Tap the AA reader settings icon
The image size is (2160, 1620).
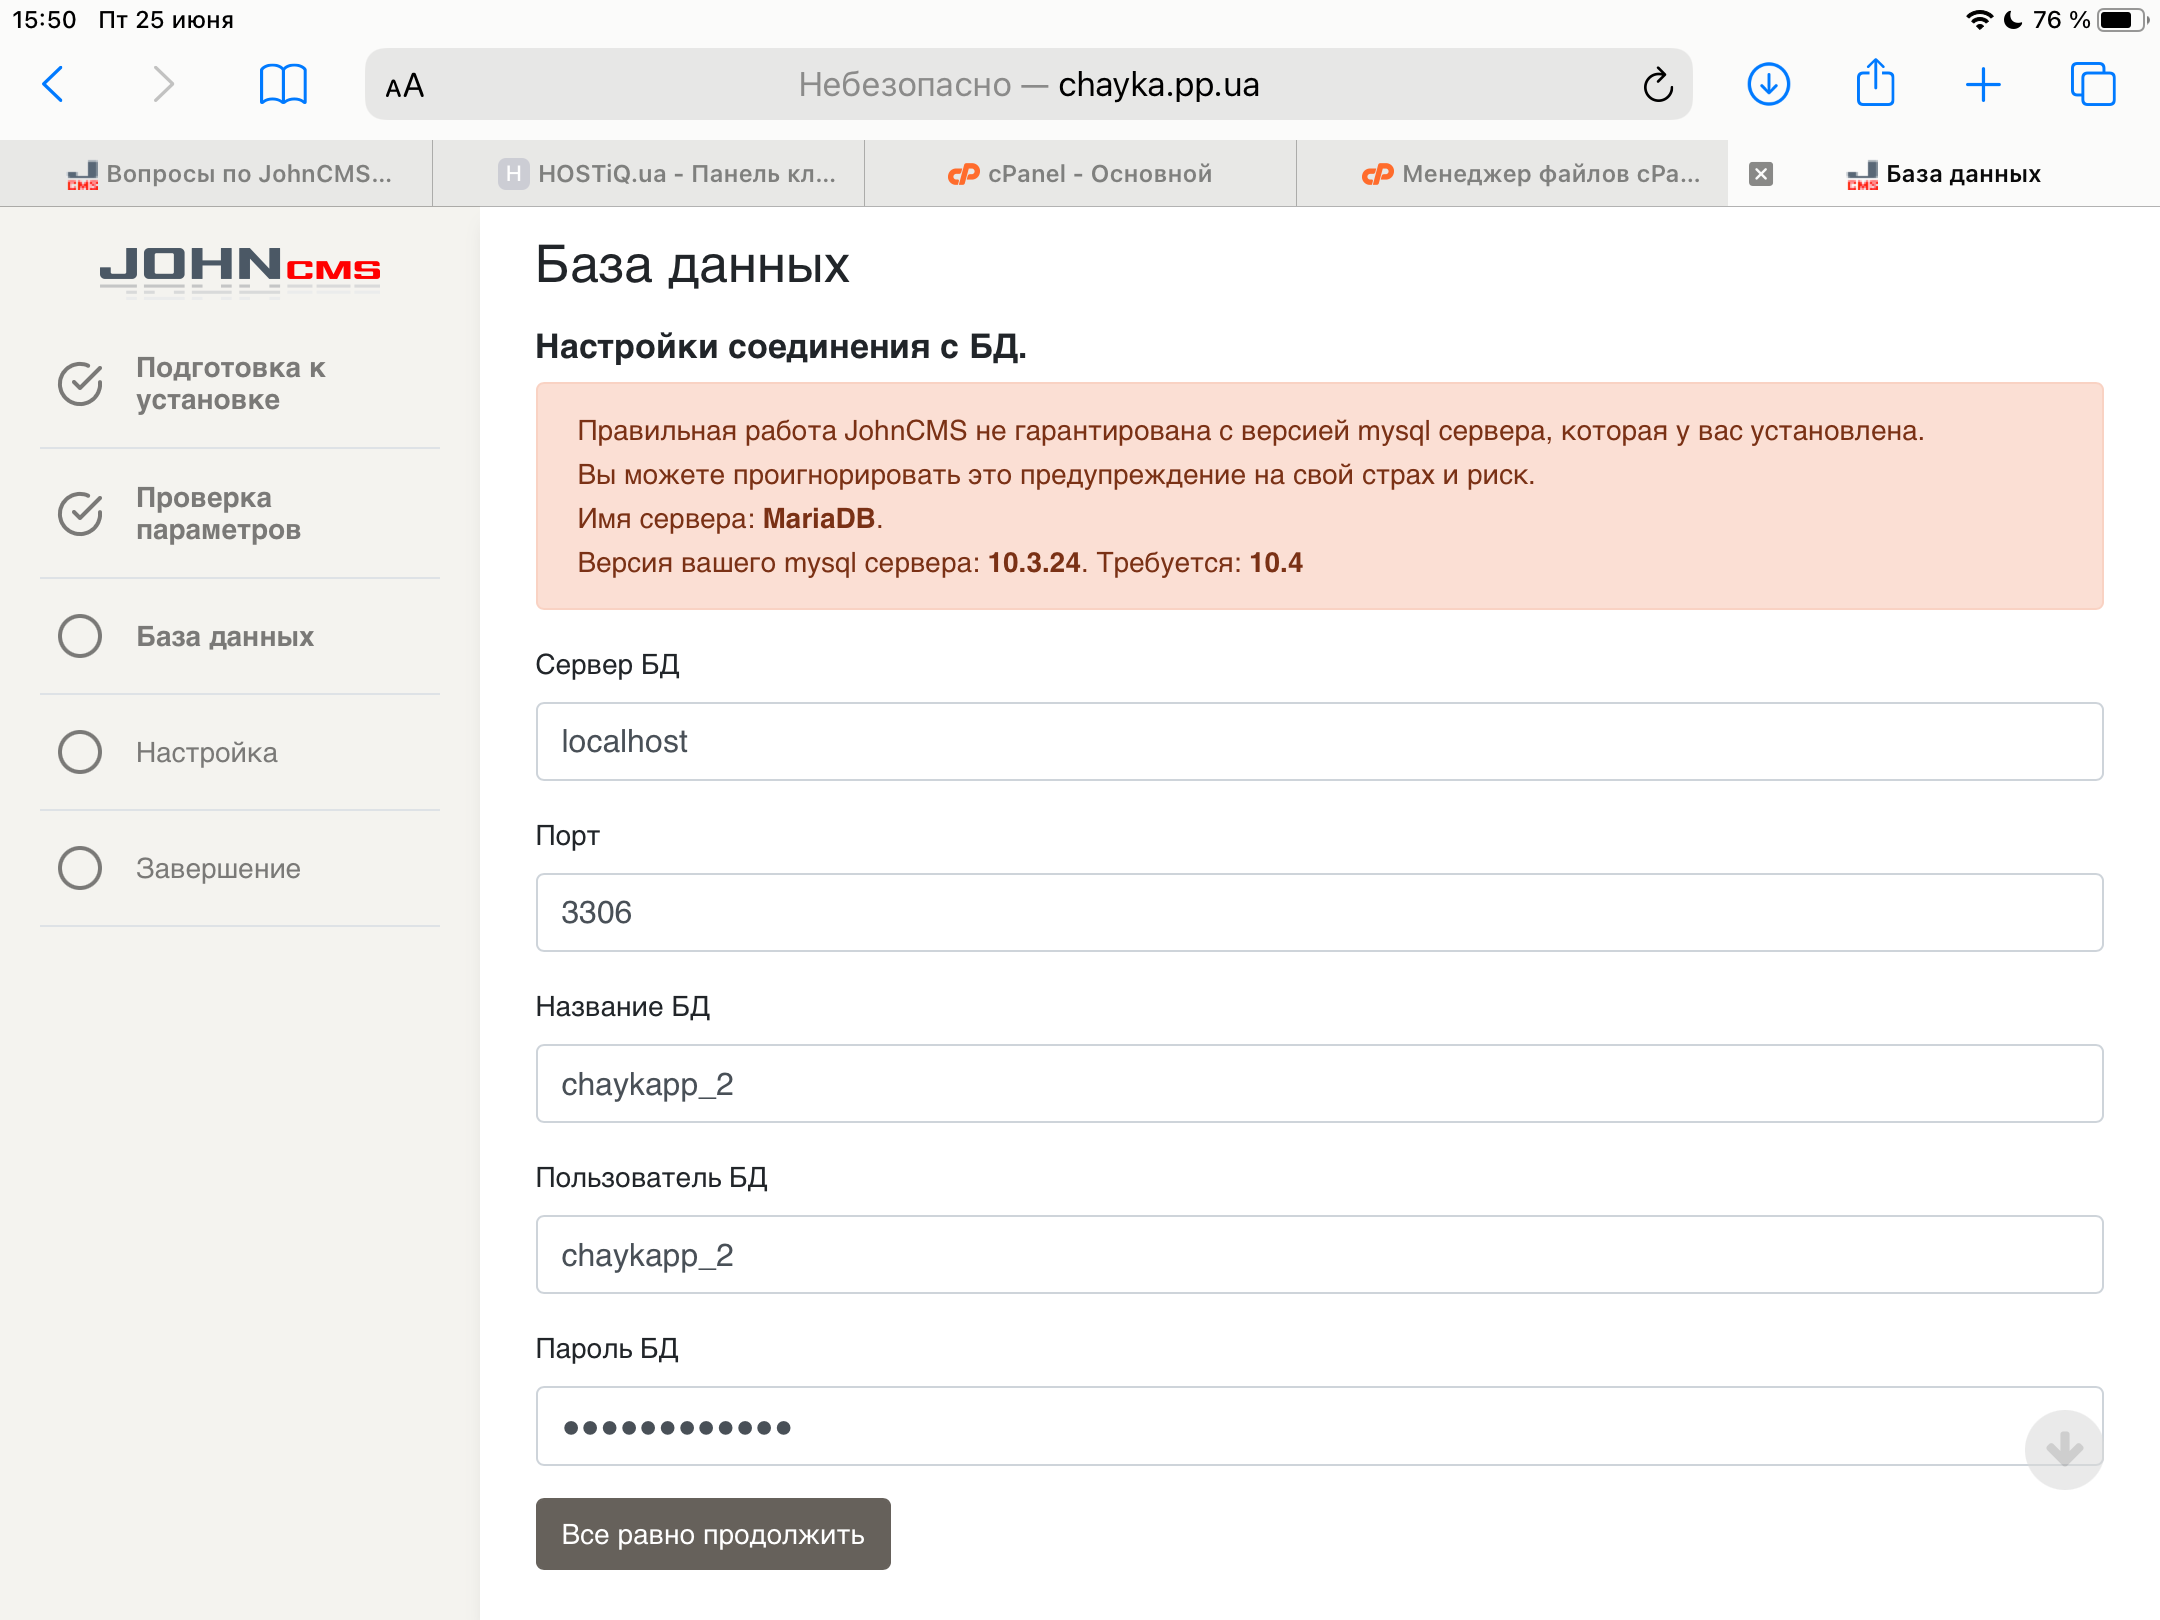tap(405, 86)
